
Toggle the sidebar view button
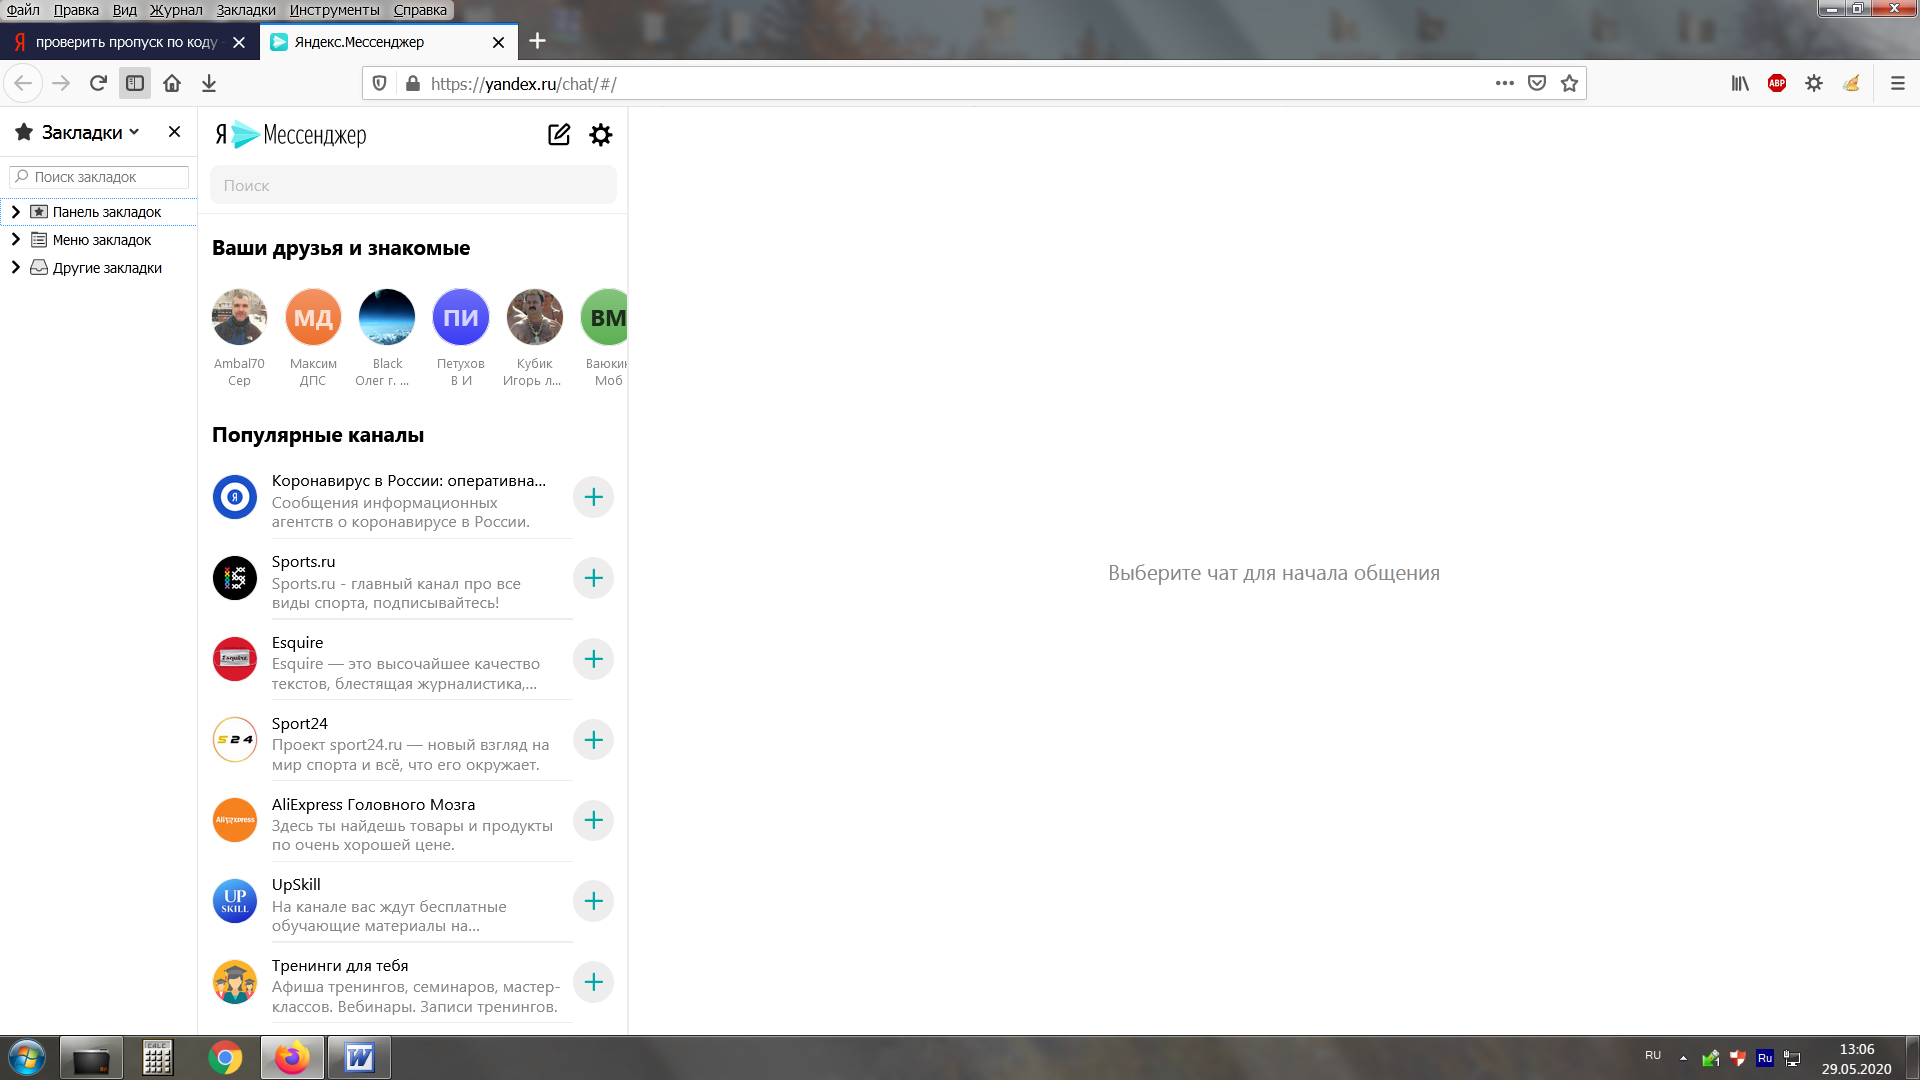tap(135, 84)
